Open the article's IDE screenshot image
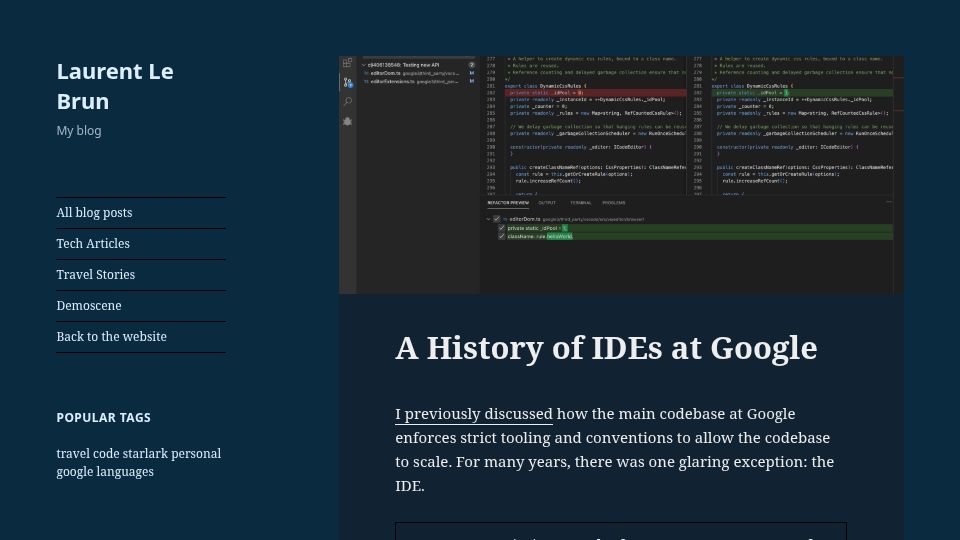The image size is (960, 540). click(621, 175)
